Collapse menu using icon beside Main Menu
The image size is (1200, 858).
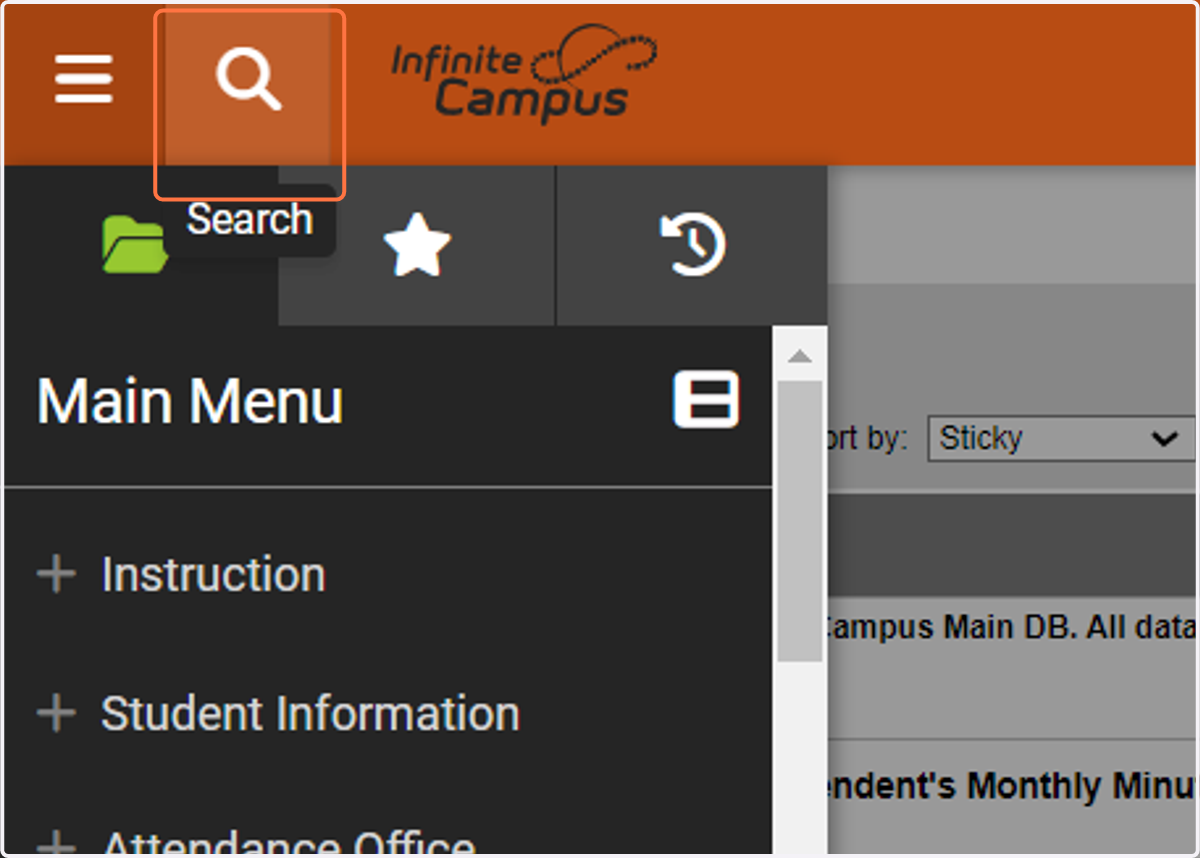pyautogui.click(x=706, y=400)
